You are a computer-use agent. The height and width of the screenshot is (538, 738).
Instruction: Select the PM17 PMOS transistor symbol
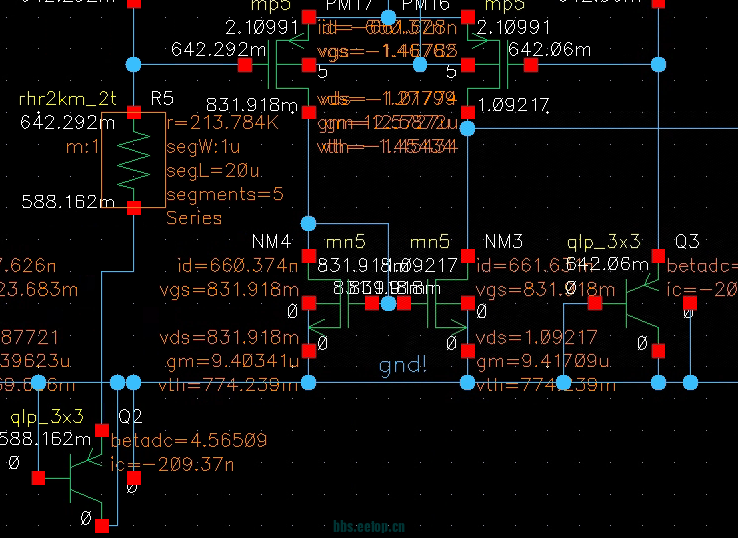pos(287,64)
